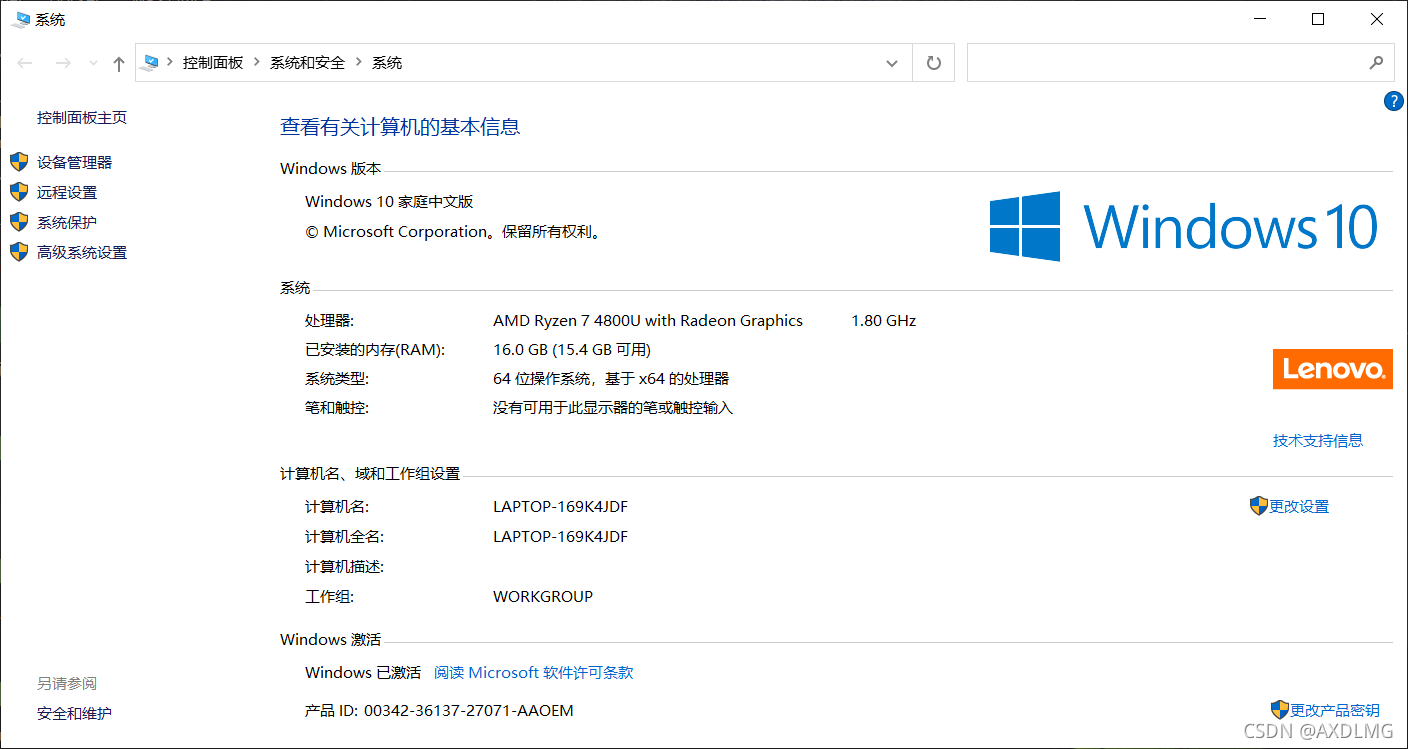Click the system icon in the title bar
This screenshot has width=1408, height=749.
21,19
